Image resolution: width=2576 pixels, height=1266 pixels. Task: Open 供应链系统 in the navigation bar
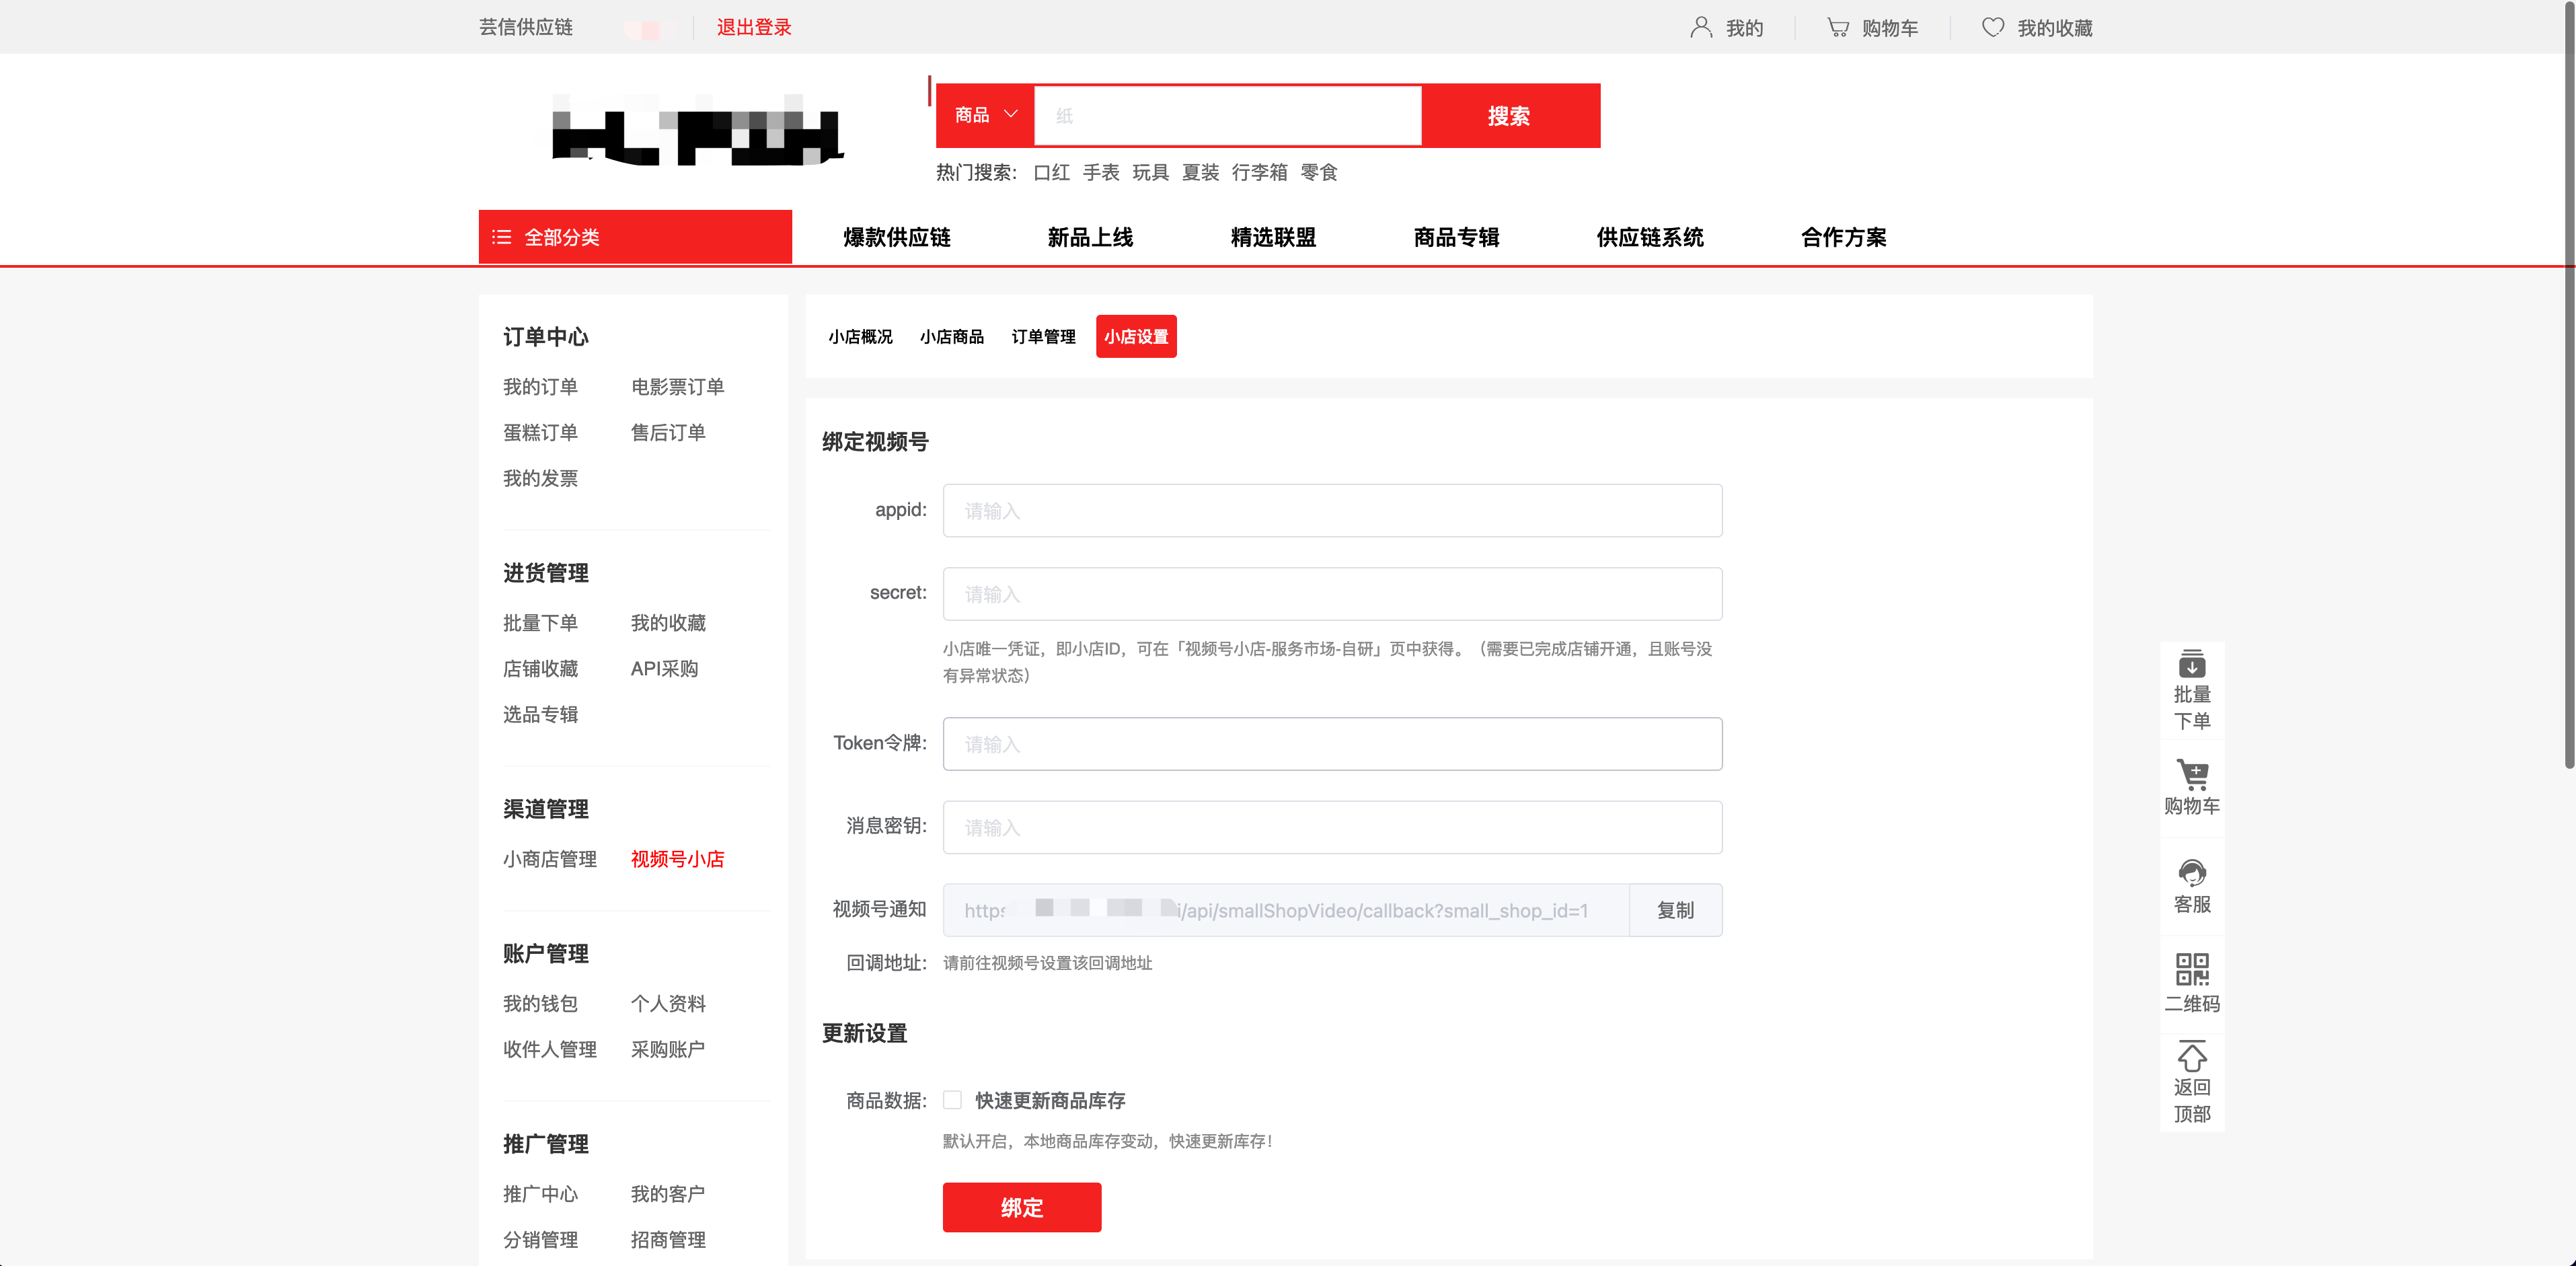pyautogui.click(x=1649, y=237)
